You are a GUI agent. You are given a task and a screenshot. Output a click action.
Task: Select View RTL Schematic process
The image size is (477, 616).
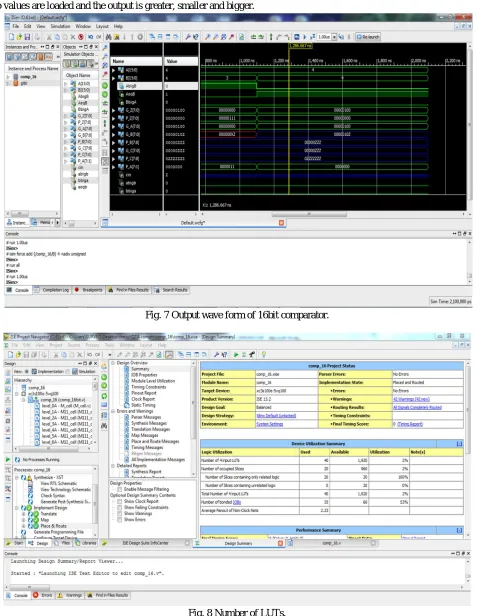tap(59, 484)
